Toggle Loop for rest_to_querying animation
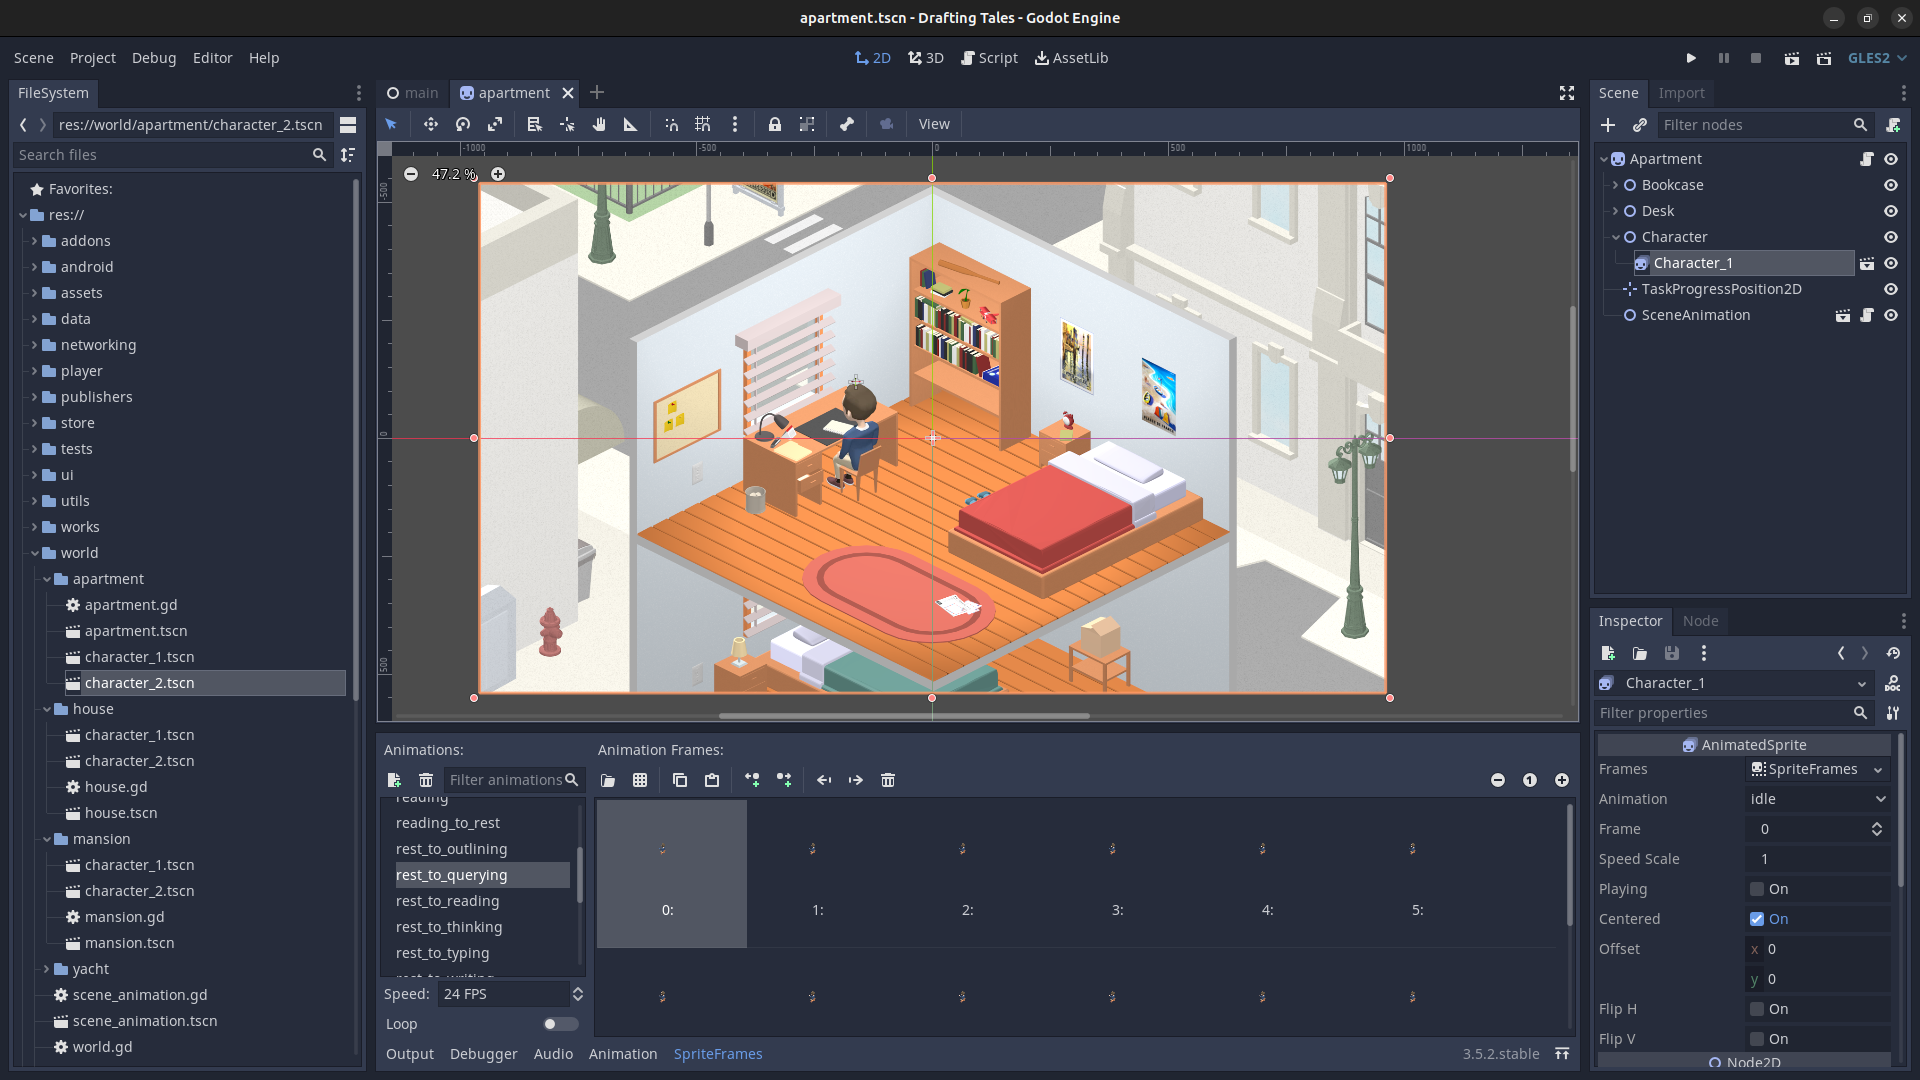 point(559,1023)
